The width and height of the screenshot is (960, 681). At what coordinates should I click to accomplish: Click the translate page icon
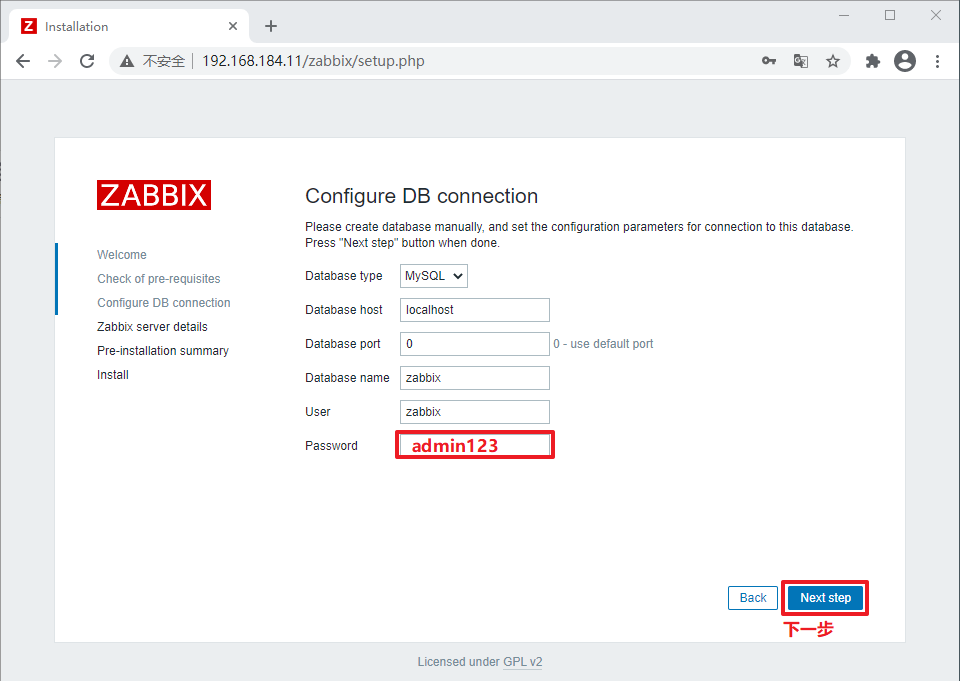point(801,61)
